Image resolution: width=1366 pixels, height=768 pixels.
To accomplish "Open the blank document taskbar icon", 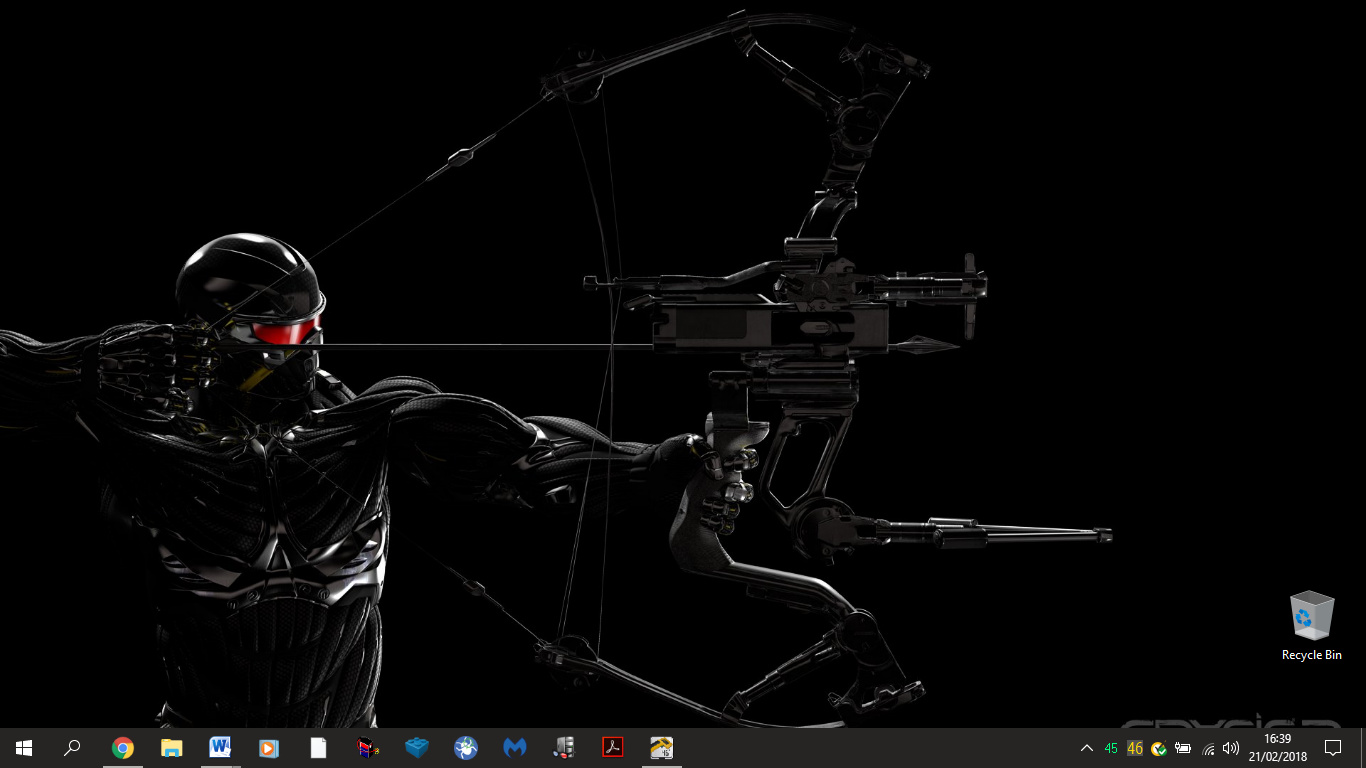I will 318,748.
